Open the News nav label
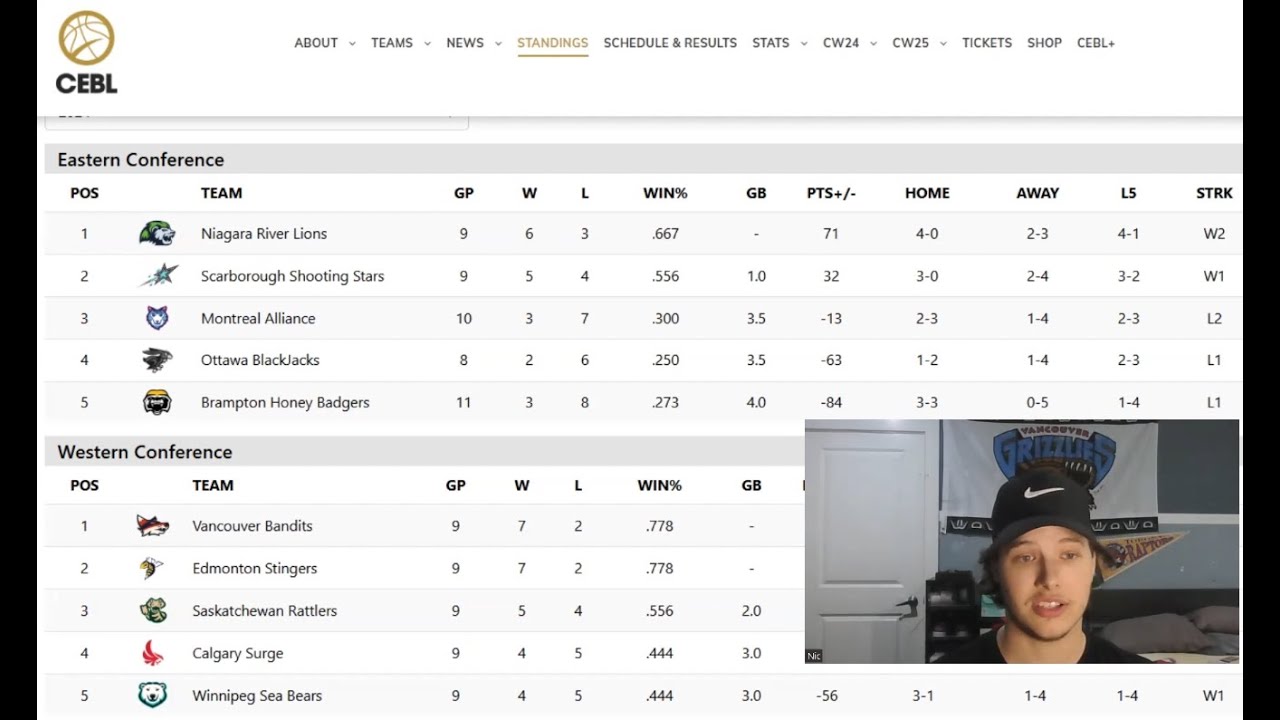Screen dimensions: 1280x720 point(465,43)
